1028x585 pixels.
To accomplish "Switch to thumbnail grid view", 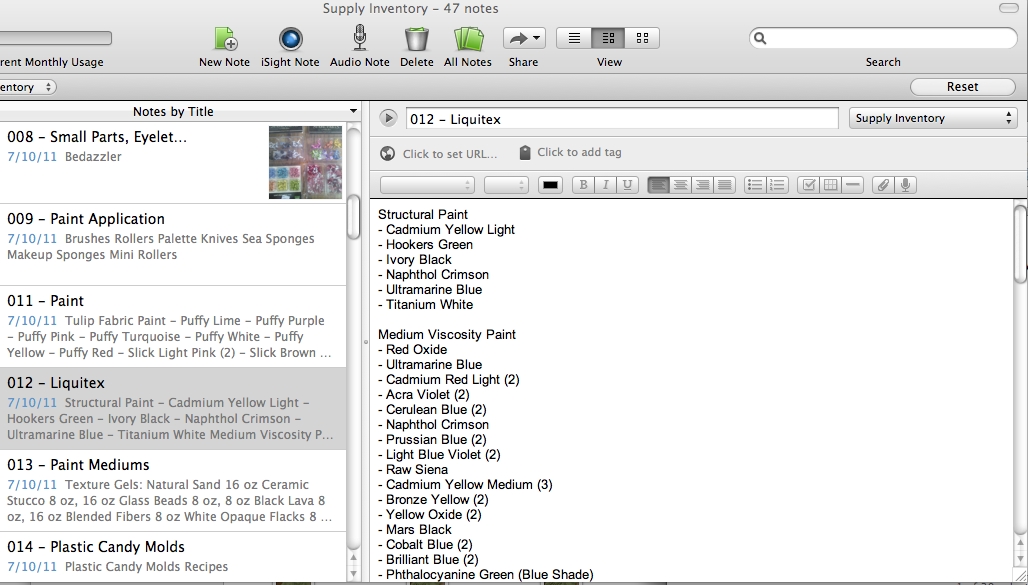I will (642, 38).
